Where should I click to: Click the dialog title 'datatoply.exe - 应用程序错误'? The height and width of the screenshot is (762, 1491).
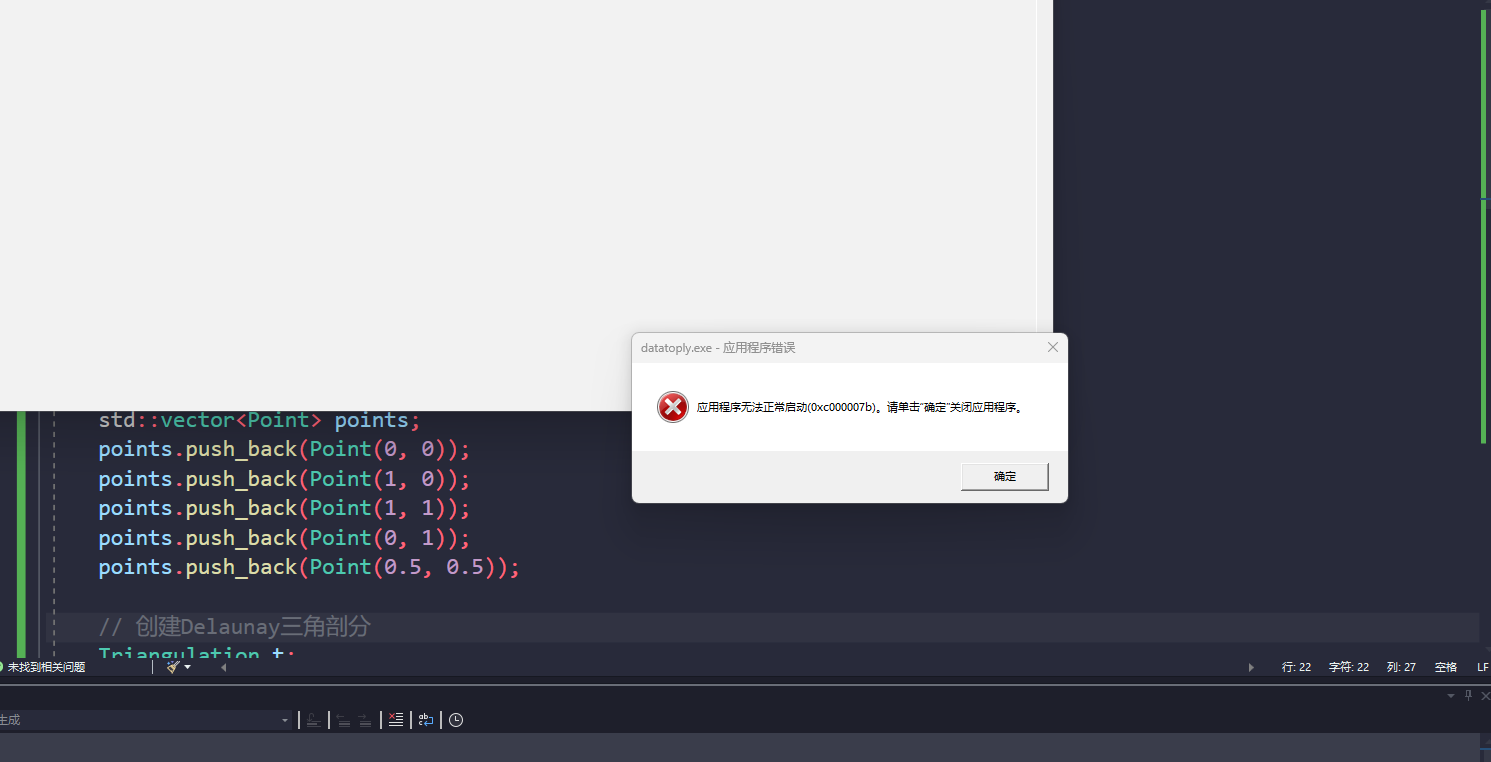pyautogui.click(x=718, y=348)
